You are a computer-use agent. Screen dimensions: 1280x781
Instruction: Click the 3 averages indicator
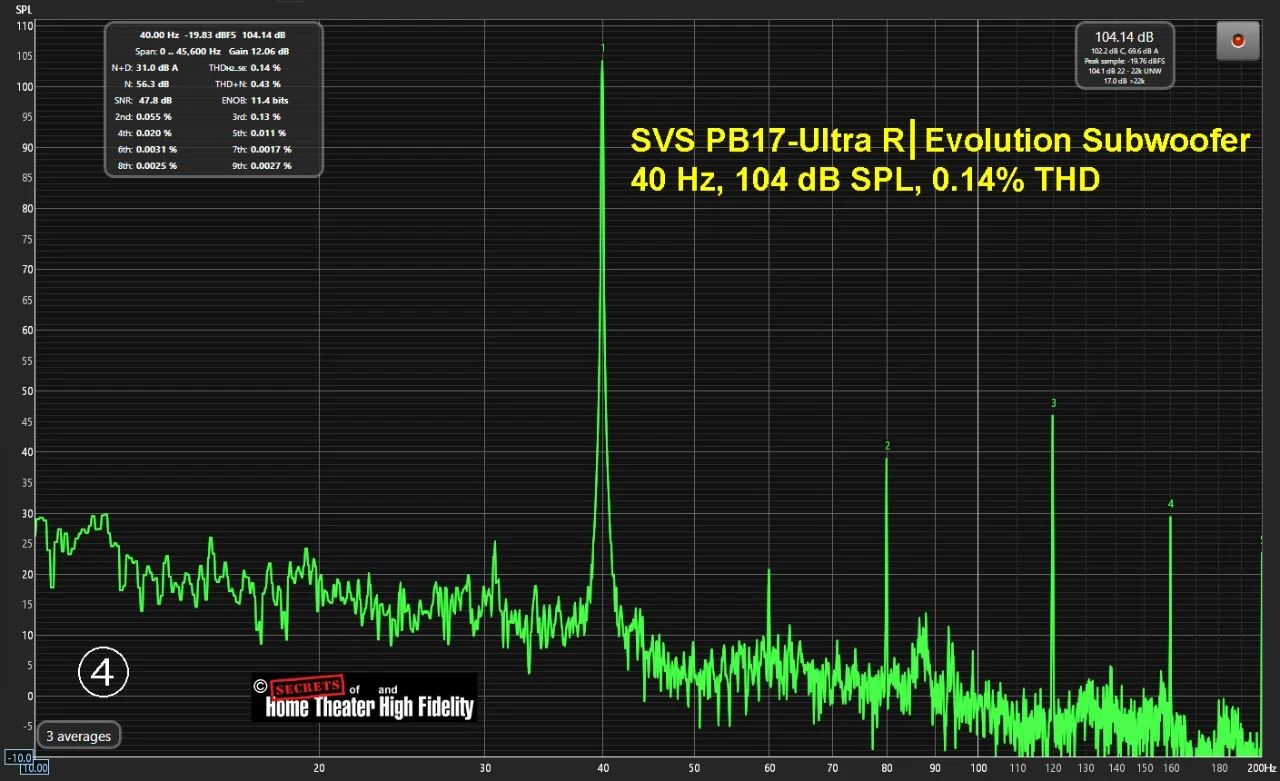point(79,736)
